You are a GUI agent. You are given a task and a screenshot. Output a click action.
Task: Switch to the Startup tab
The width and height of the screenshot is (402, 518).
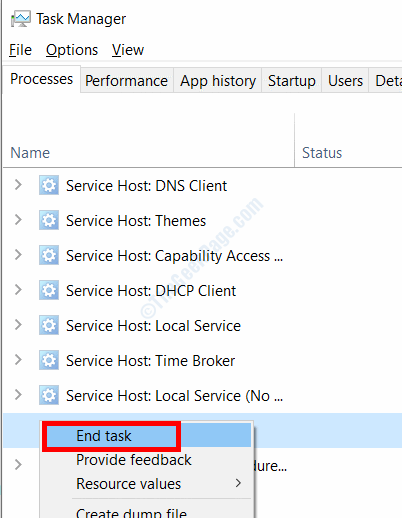point(292,81)
